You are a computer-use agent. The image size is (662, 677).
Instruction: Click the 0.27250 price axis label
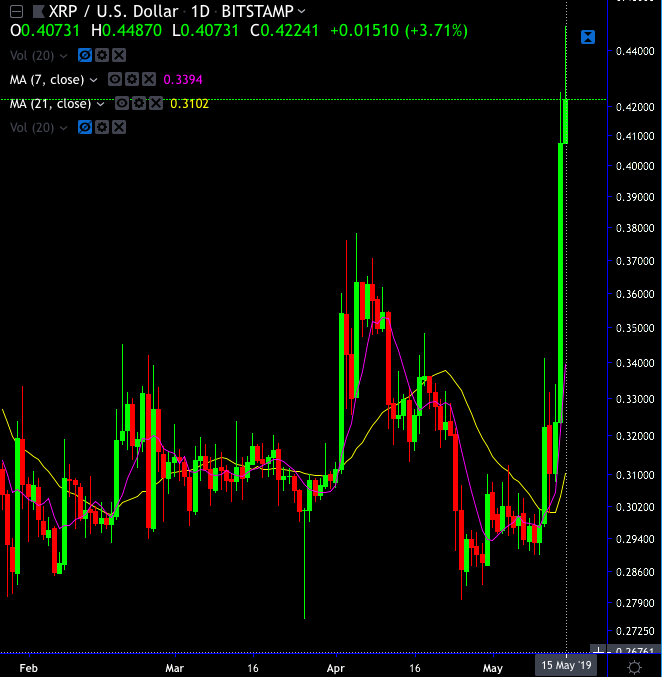click(x=635, y=631)
